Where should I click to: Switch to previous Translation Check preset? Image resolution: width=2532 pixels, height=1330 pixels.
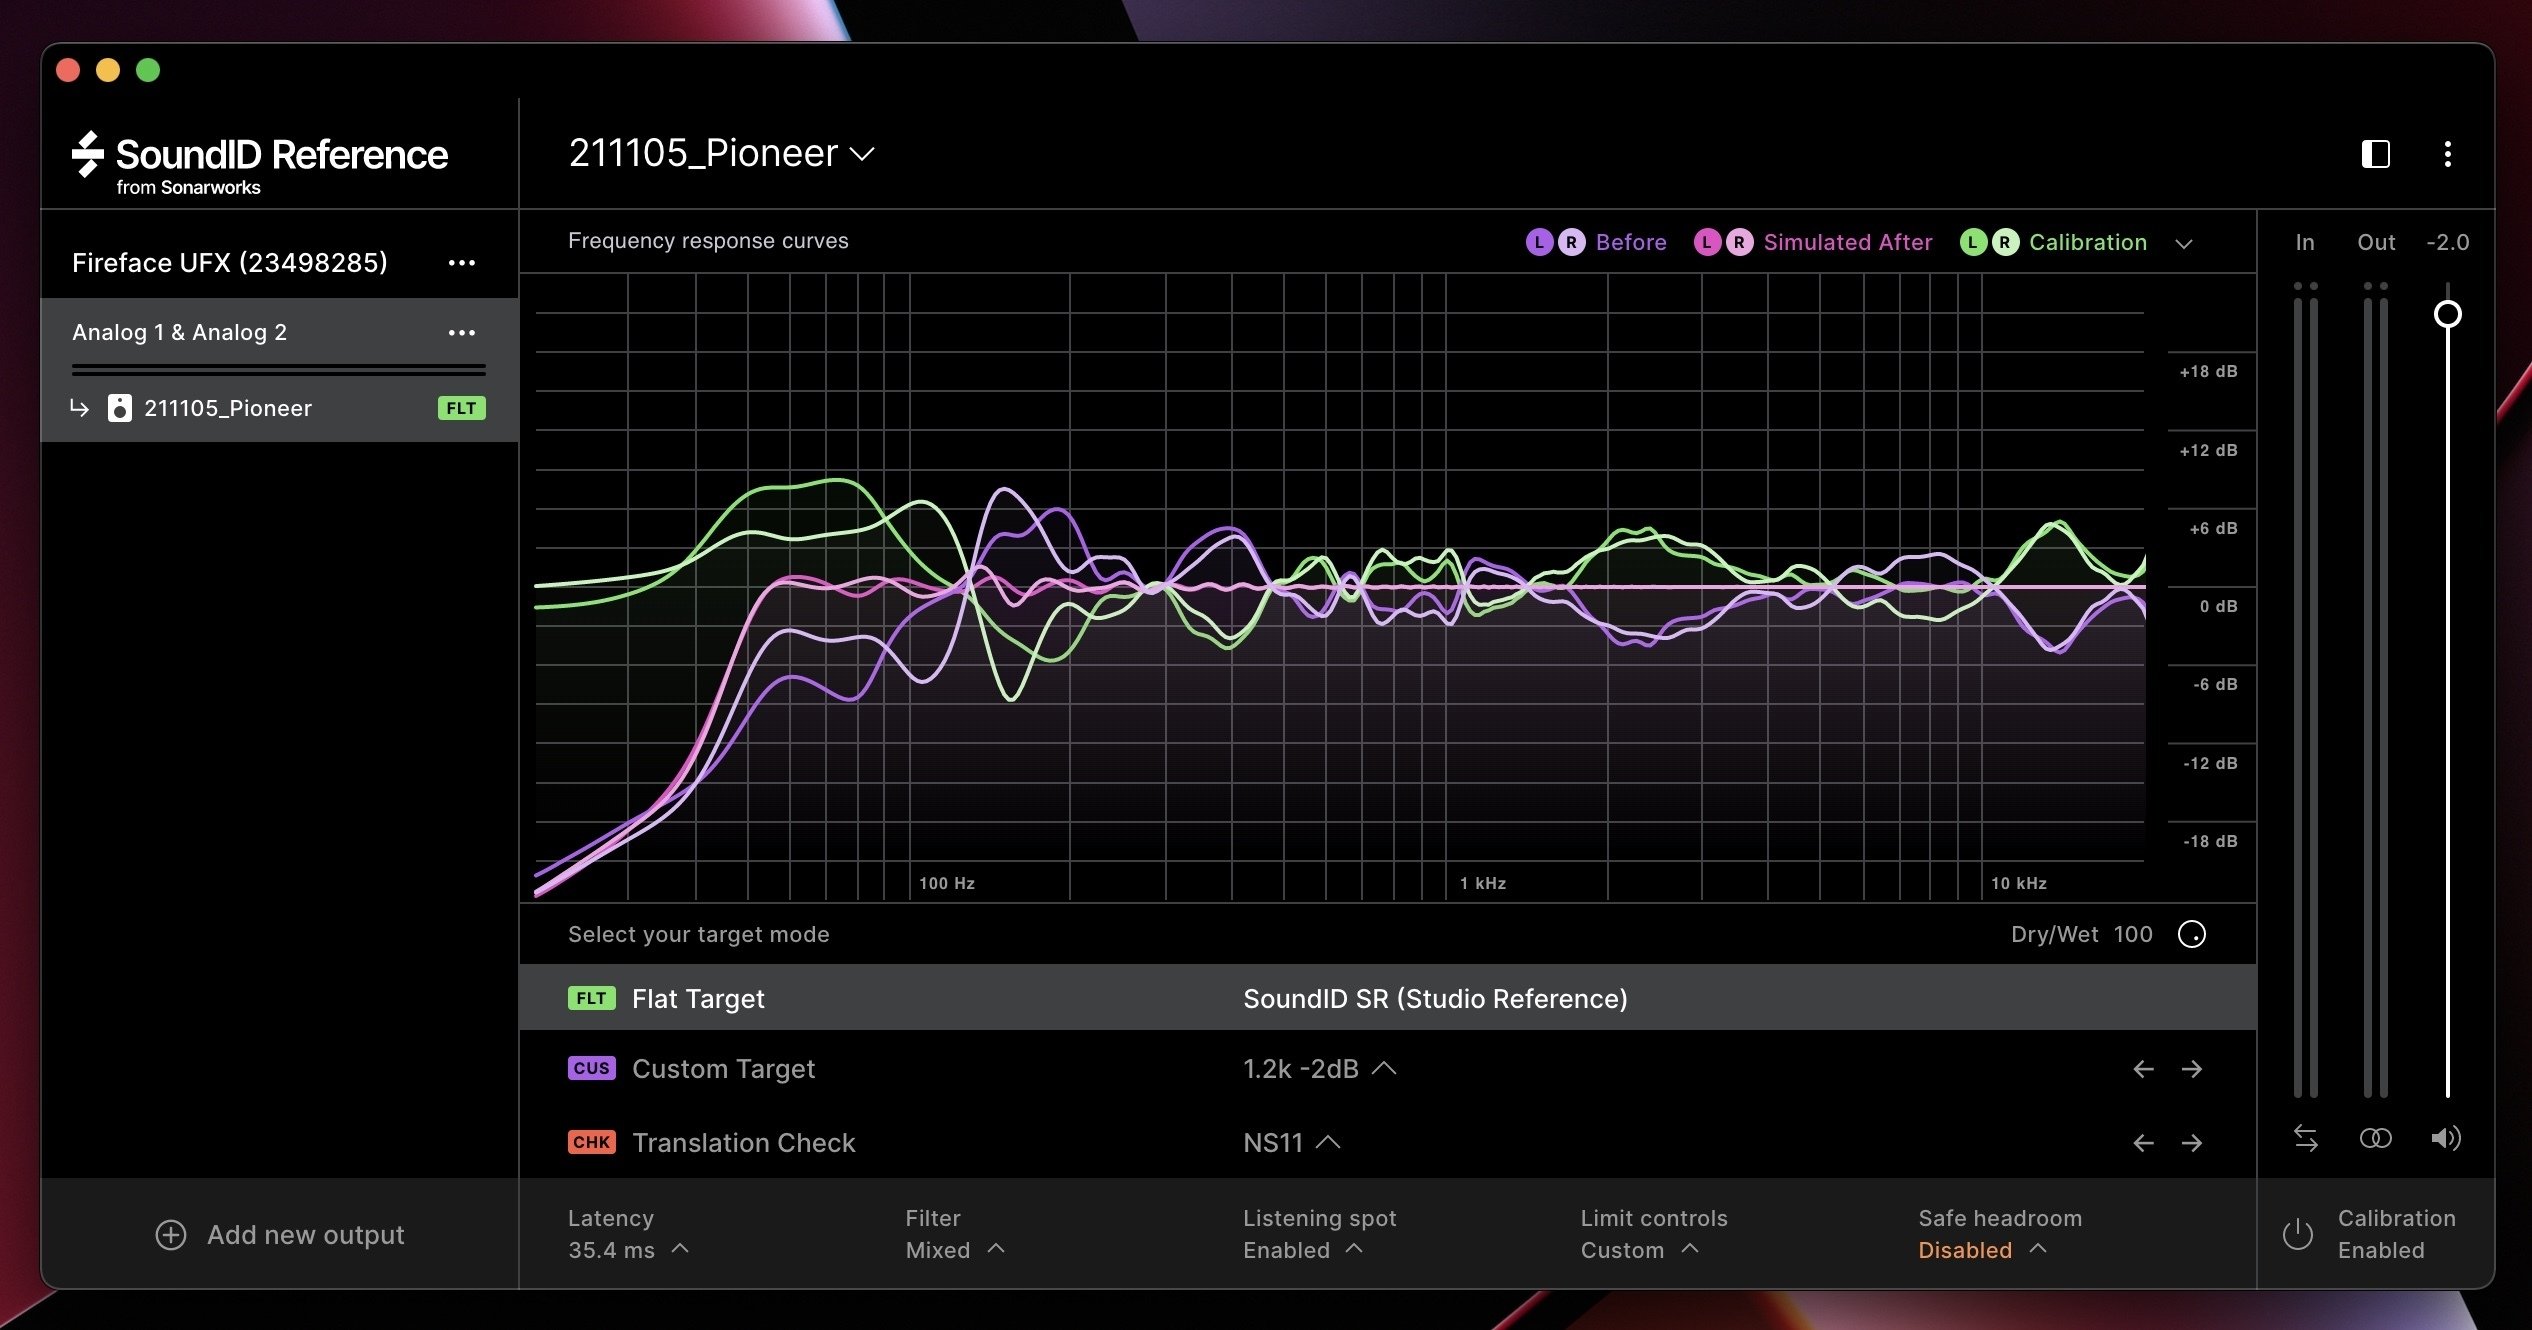[2143, 1143]
